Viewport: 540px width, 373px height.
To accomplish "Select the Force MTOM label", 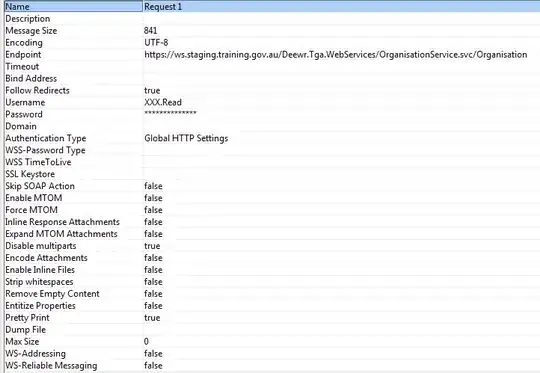I will 31,210.
